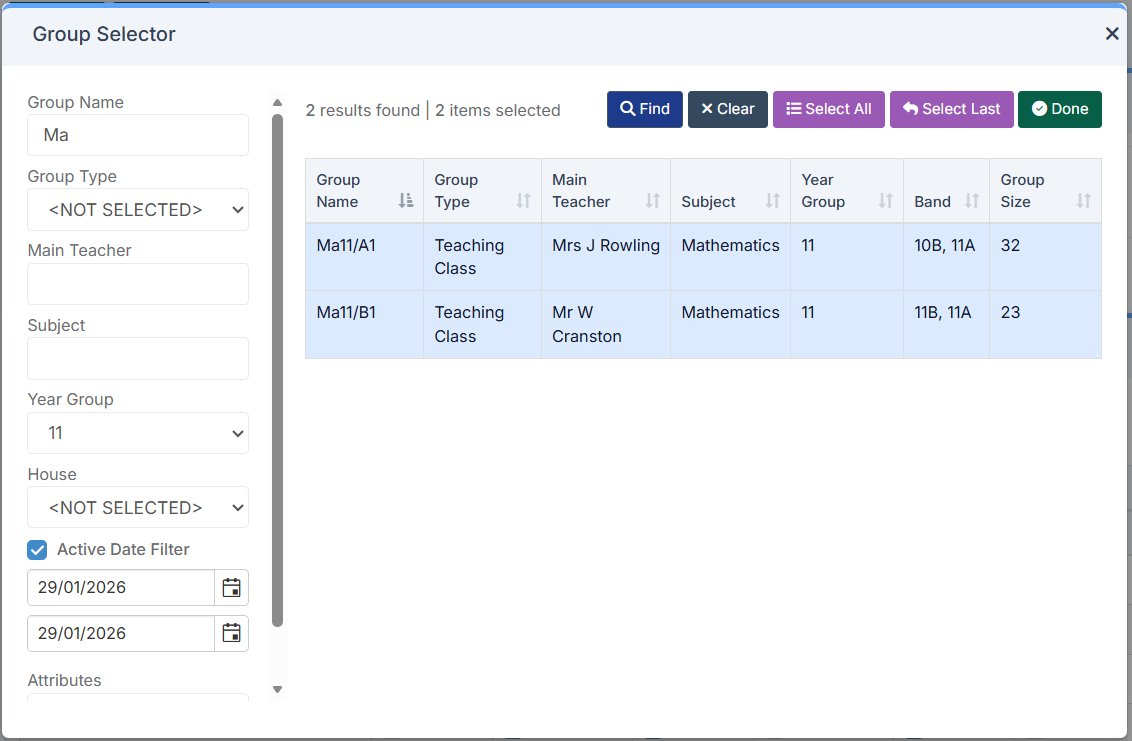Screen dimensions: 1132x741
Task: Uncheck the Active Date Filter checkbox
Action: [37, 550]
